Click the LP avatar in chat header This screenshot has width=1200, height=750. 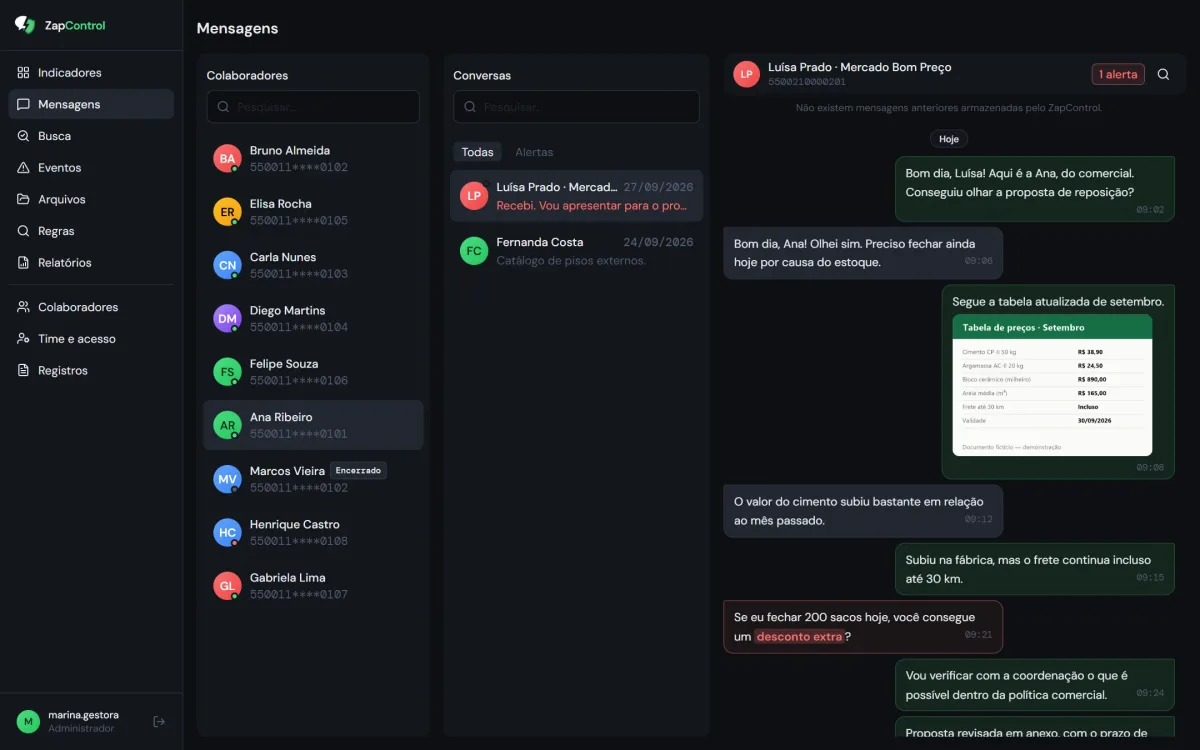point(746,74)
